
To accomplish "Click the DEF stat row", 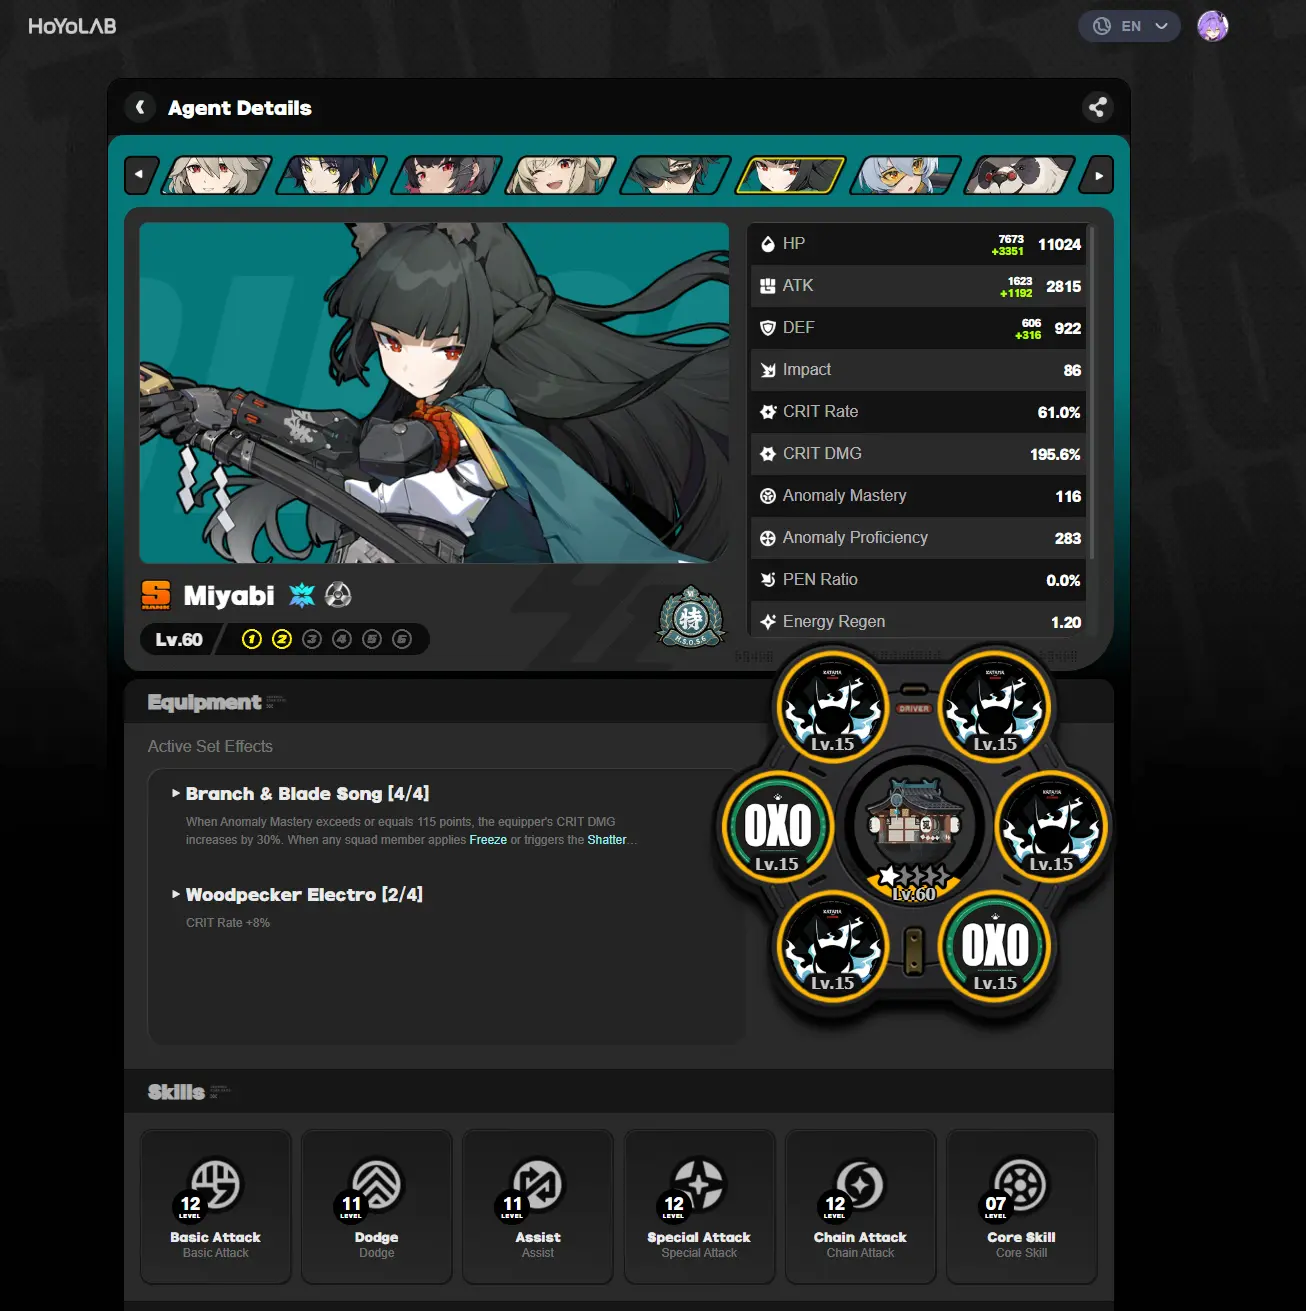I will pyautogui.click(x=918, y=328).
